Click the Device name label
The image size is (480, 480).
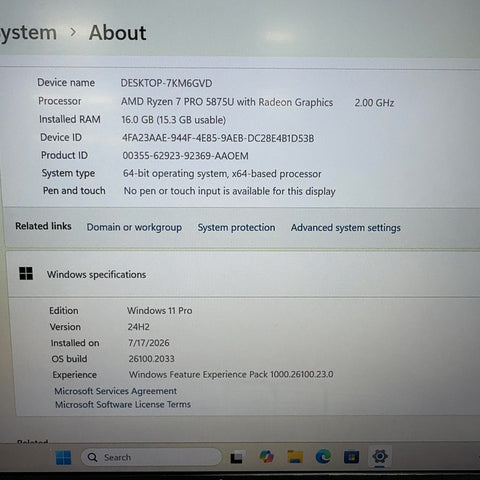(x=66, y=83)
